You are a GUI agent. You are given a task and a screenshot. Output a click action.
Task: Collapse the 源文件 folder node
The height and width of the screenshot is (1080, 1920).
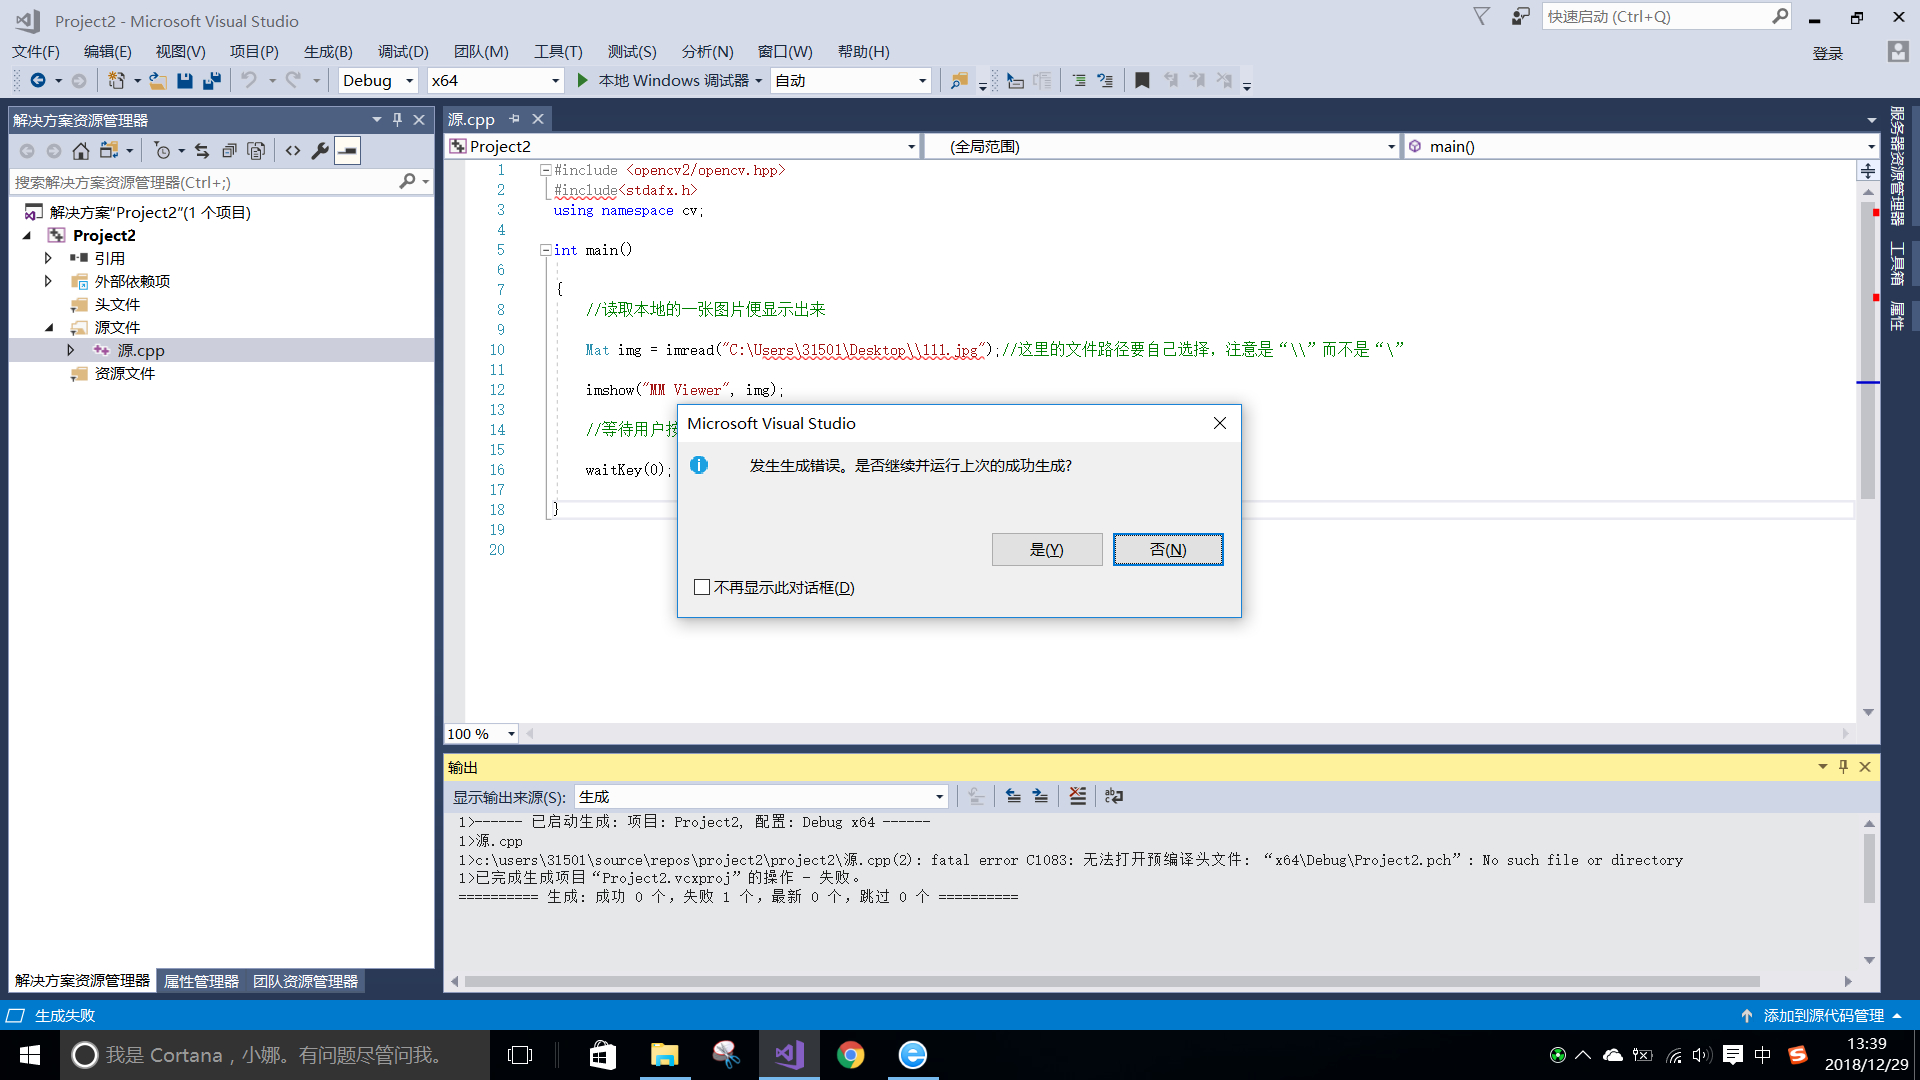[x=49, y=327]
